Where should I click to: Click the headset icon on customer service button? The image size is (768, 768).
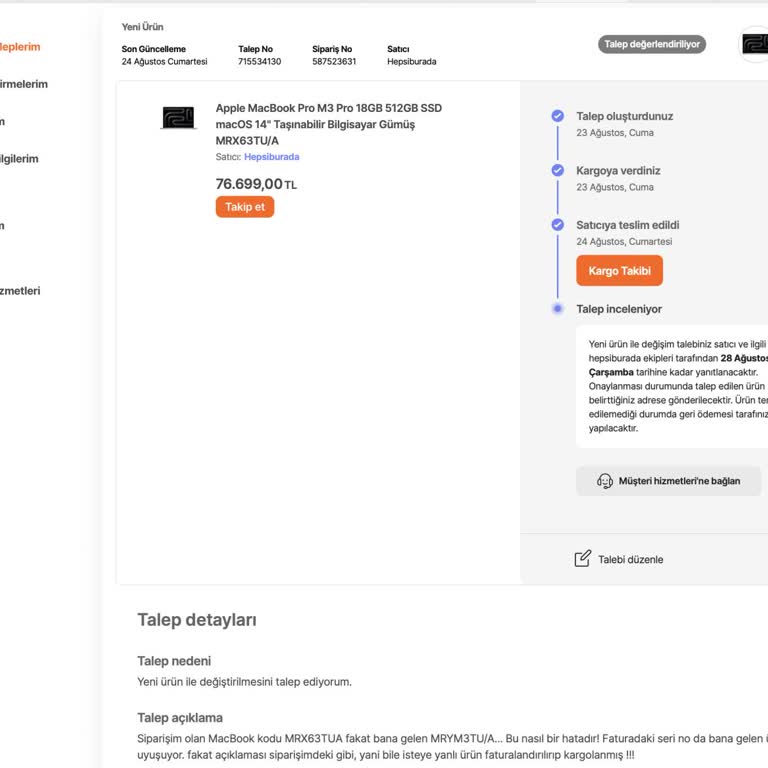pos(604,481)
